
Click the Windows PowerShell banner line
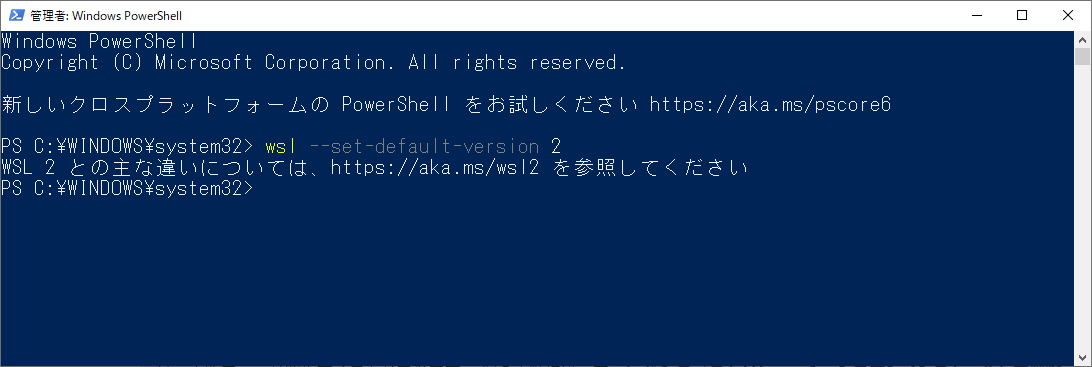click(x=100, y=42)
